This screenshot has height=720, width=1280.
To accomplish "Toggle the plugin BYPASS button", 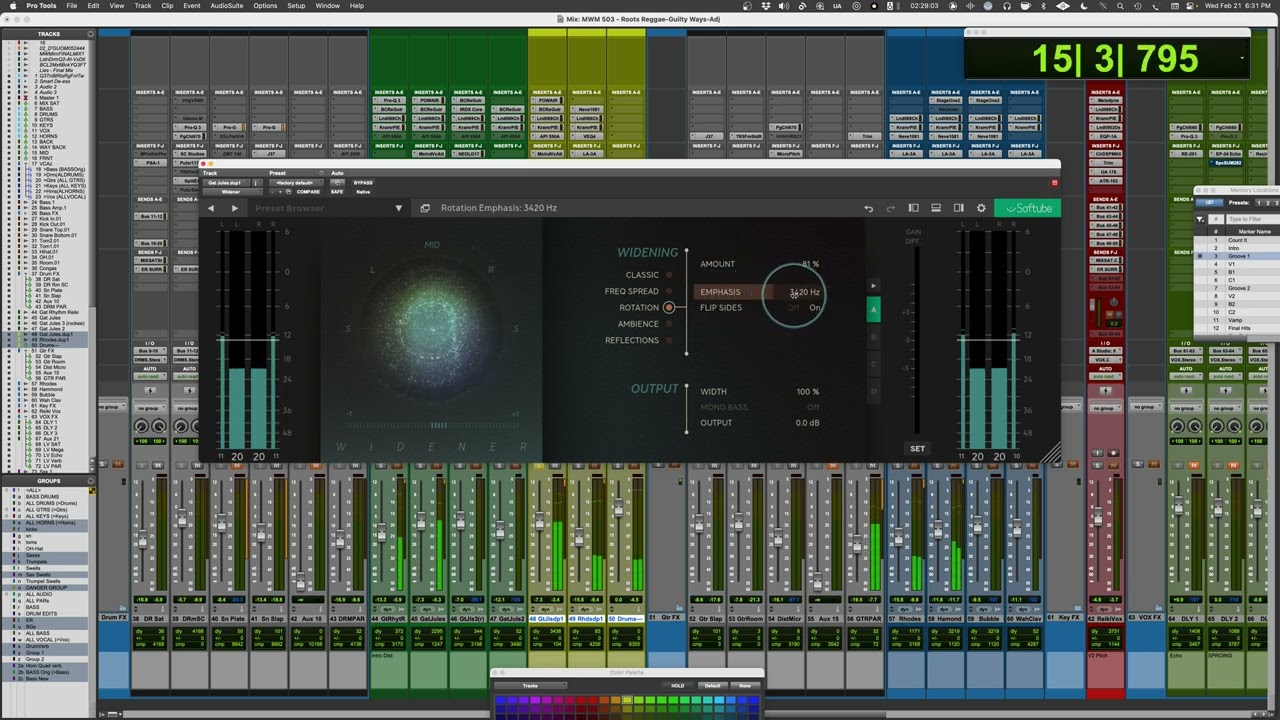I will click(x=363, y=183).
